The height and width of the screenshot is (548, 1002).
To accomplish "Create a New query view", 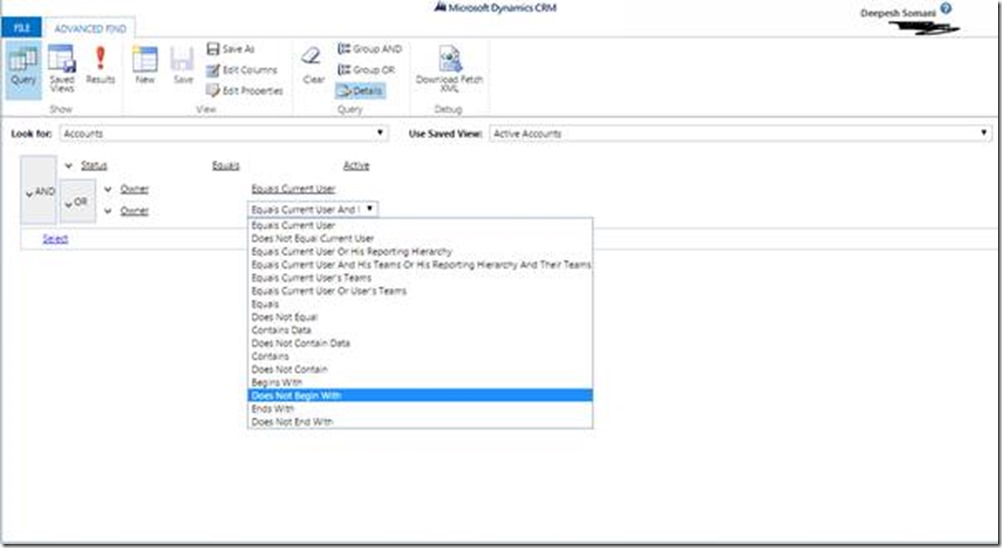I will click(x=145, y=66).
